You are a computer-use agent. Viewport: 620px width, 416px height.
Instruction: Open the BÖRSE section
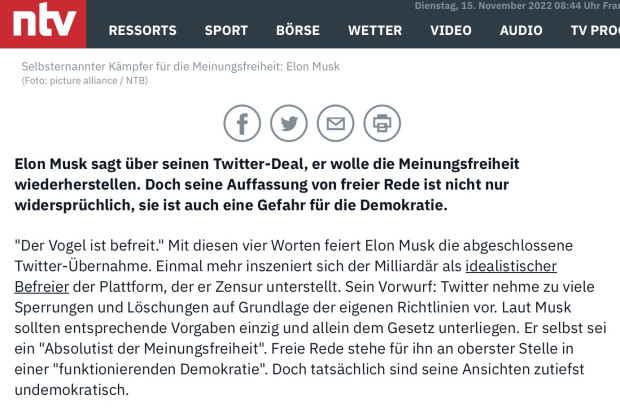(x=298, y=30)
